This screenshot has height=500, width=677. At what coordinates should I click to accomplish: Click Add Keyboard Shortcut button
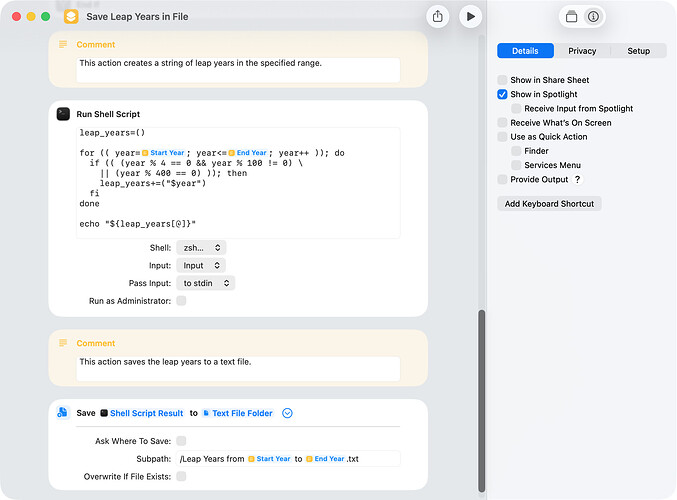(x=549, y=203)
